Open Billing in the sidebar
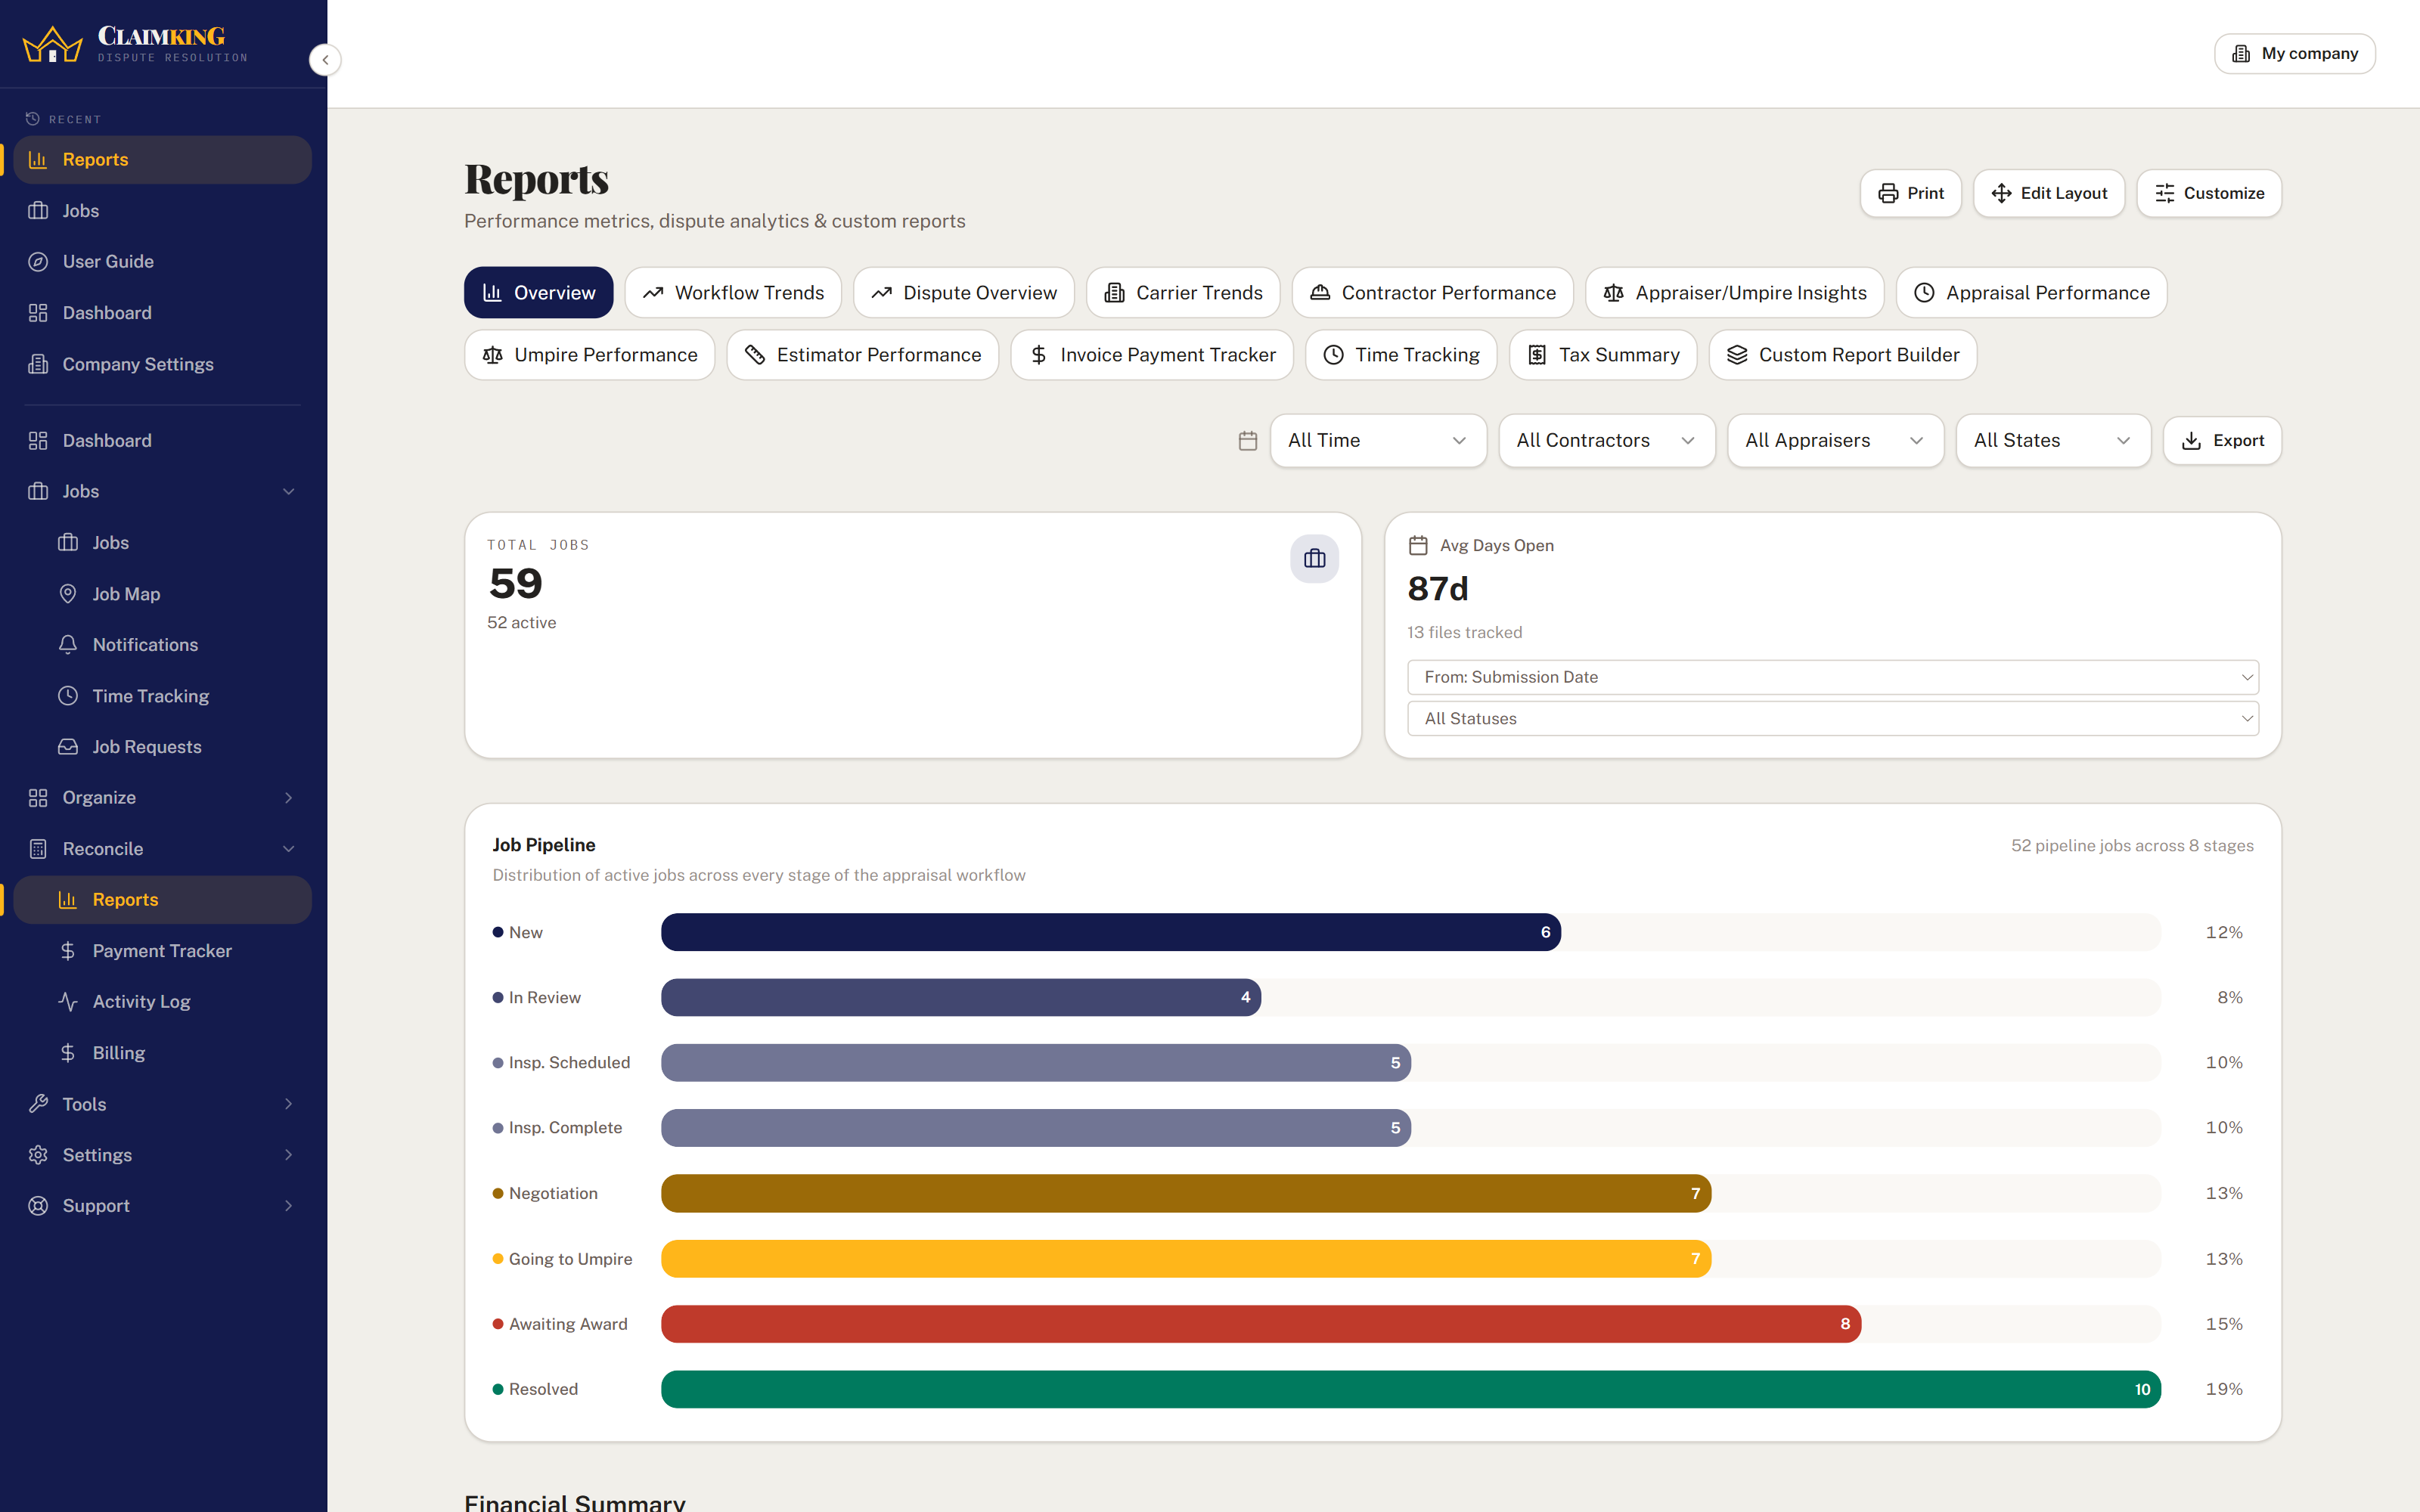The image size is (2420, 1512). 163,1053
